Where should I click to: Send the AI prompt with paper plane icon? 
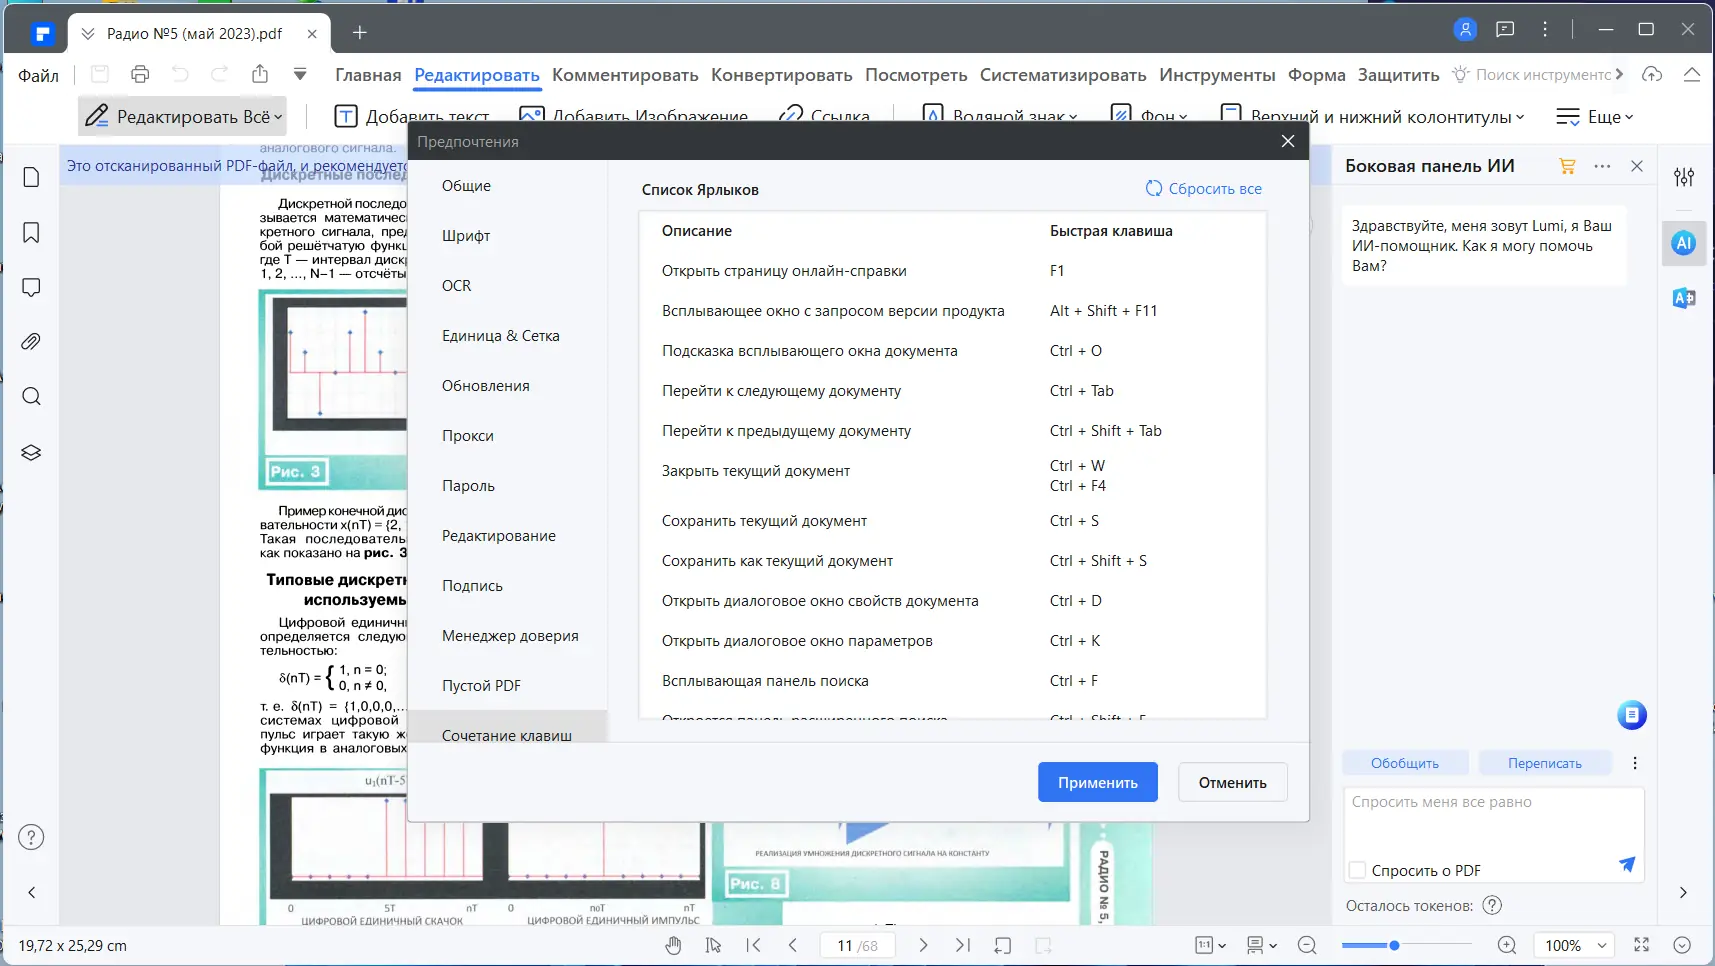pos(1627,864)
